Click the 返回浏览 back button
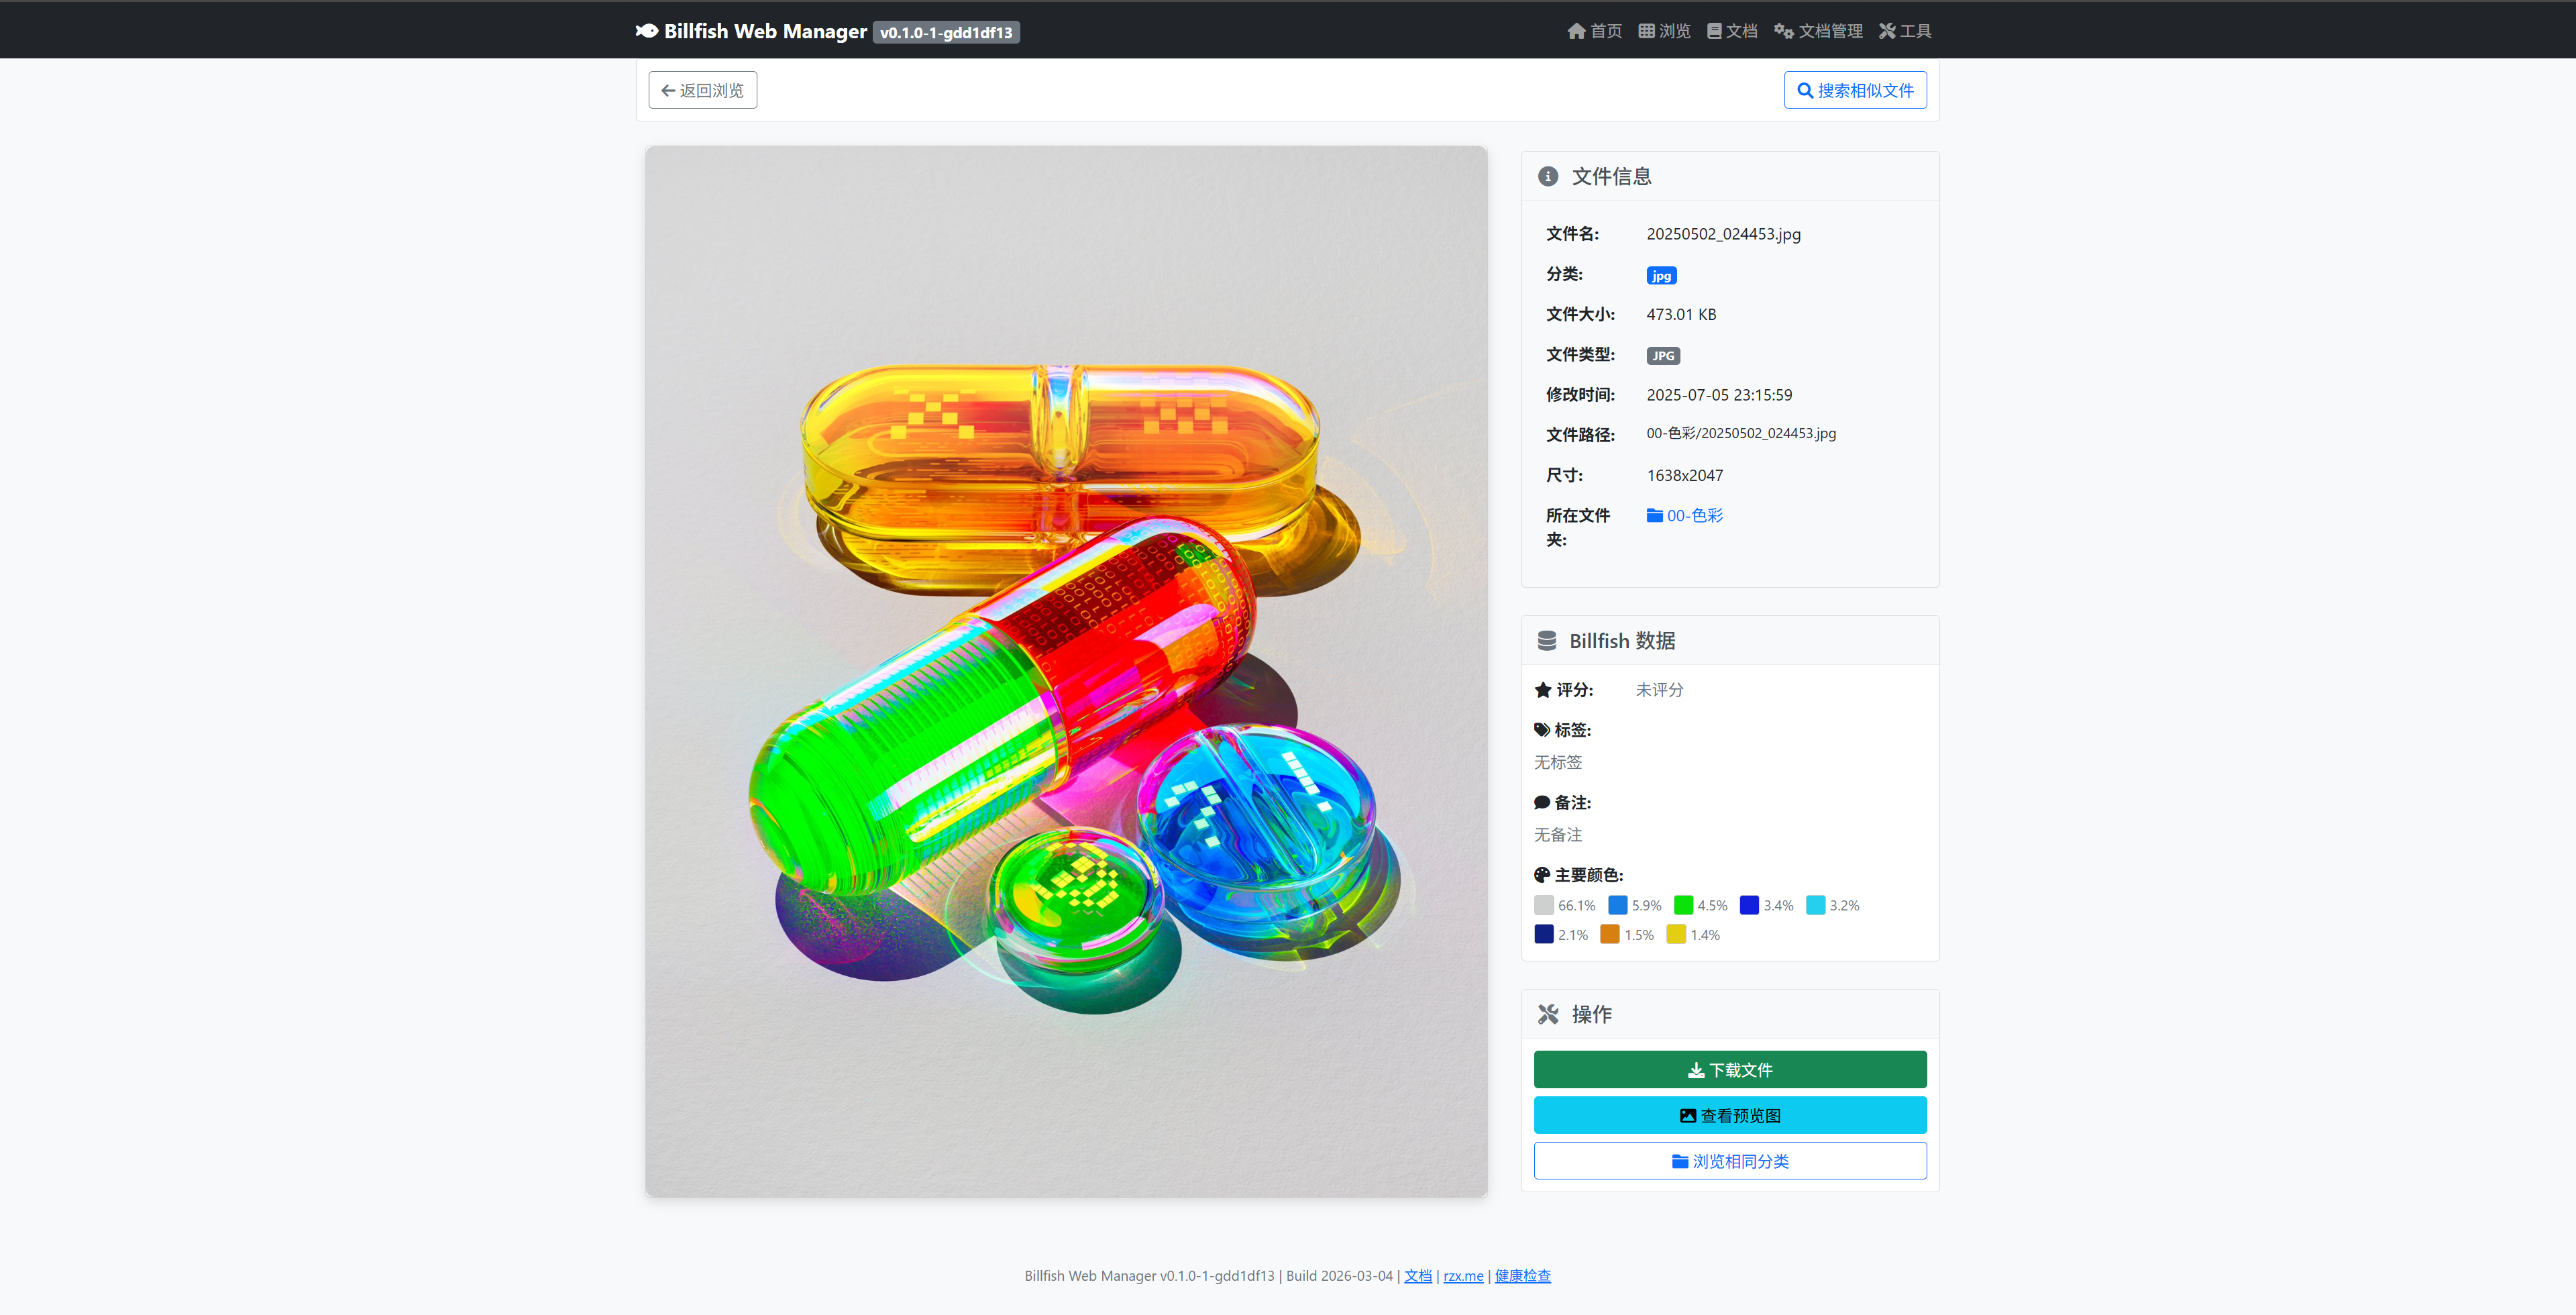The width and height of the screenshot is (2576, 1315). coord(702,90)
